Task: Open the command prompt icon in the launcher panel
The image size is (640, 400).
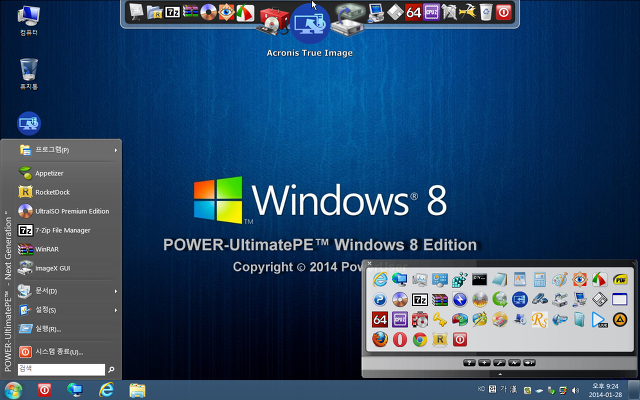Action: click(479, 279)
